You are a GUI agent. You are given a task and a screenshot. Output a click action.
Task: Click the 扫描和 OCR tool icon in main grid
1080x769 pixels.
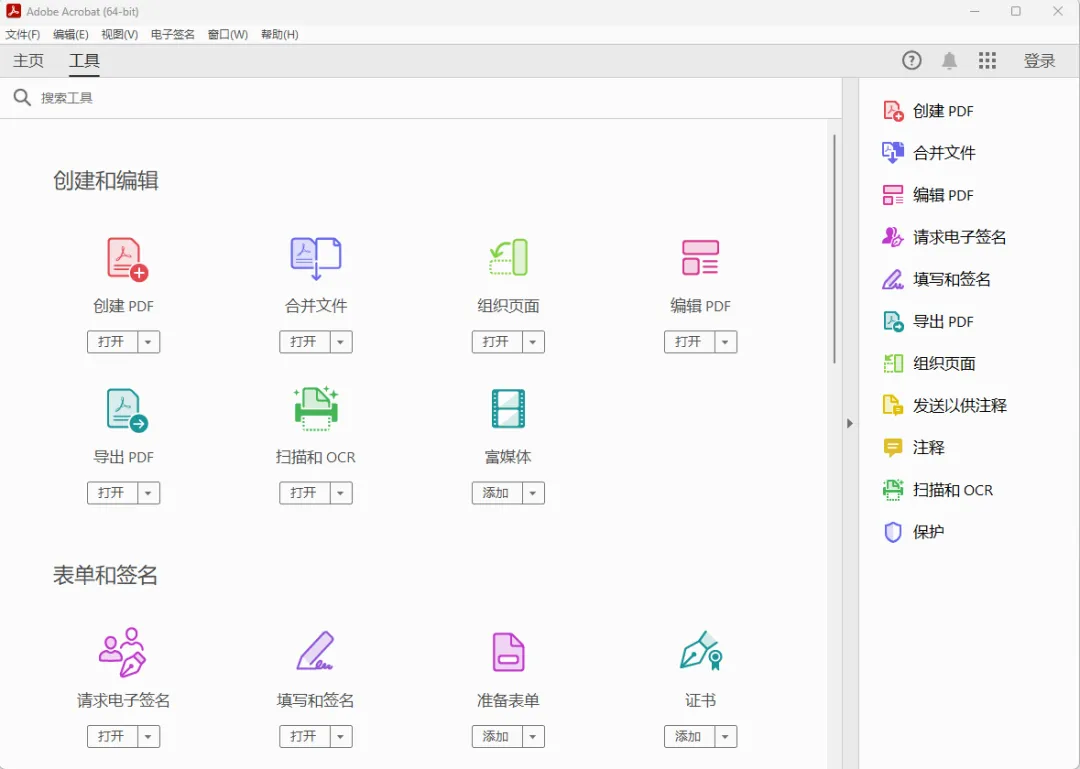click(316, 409)
